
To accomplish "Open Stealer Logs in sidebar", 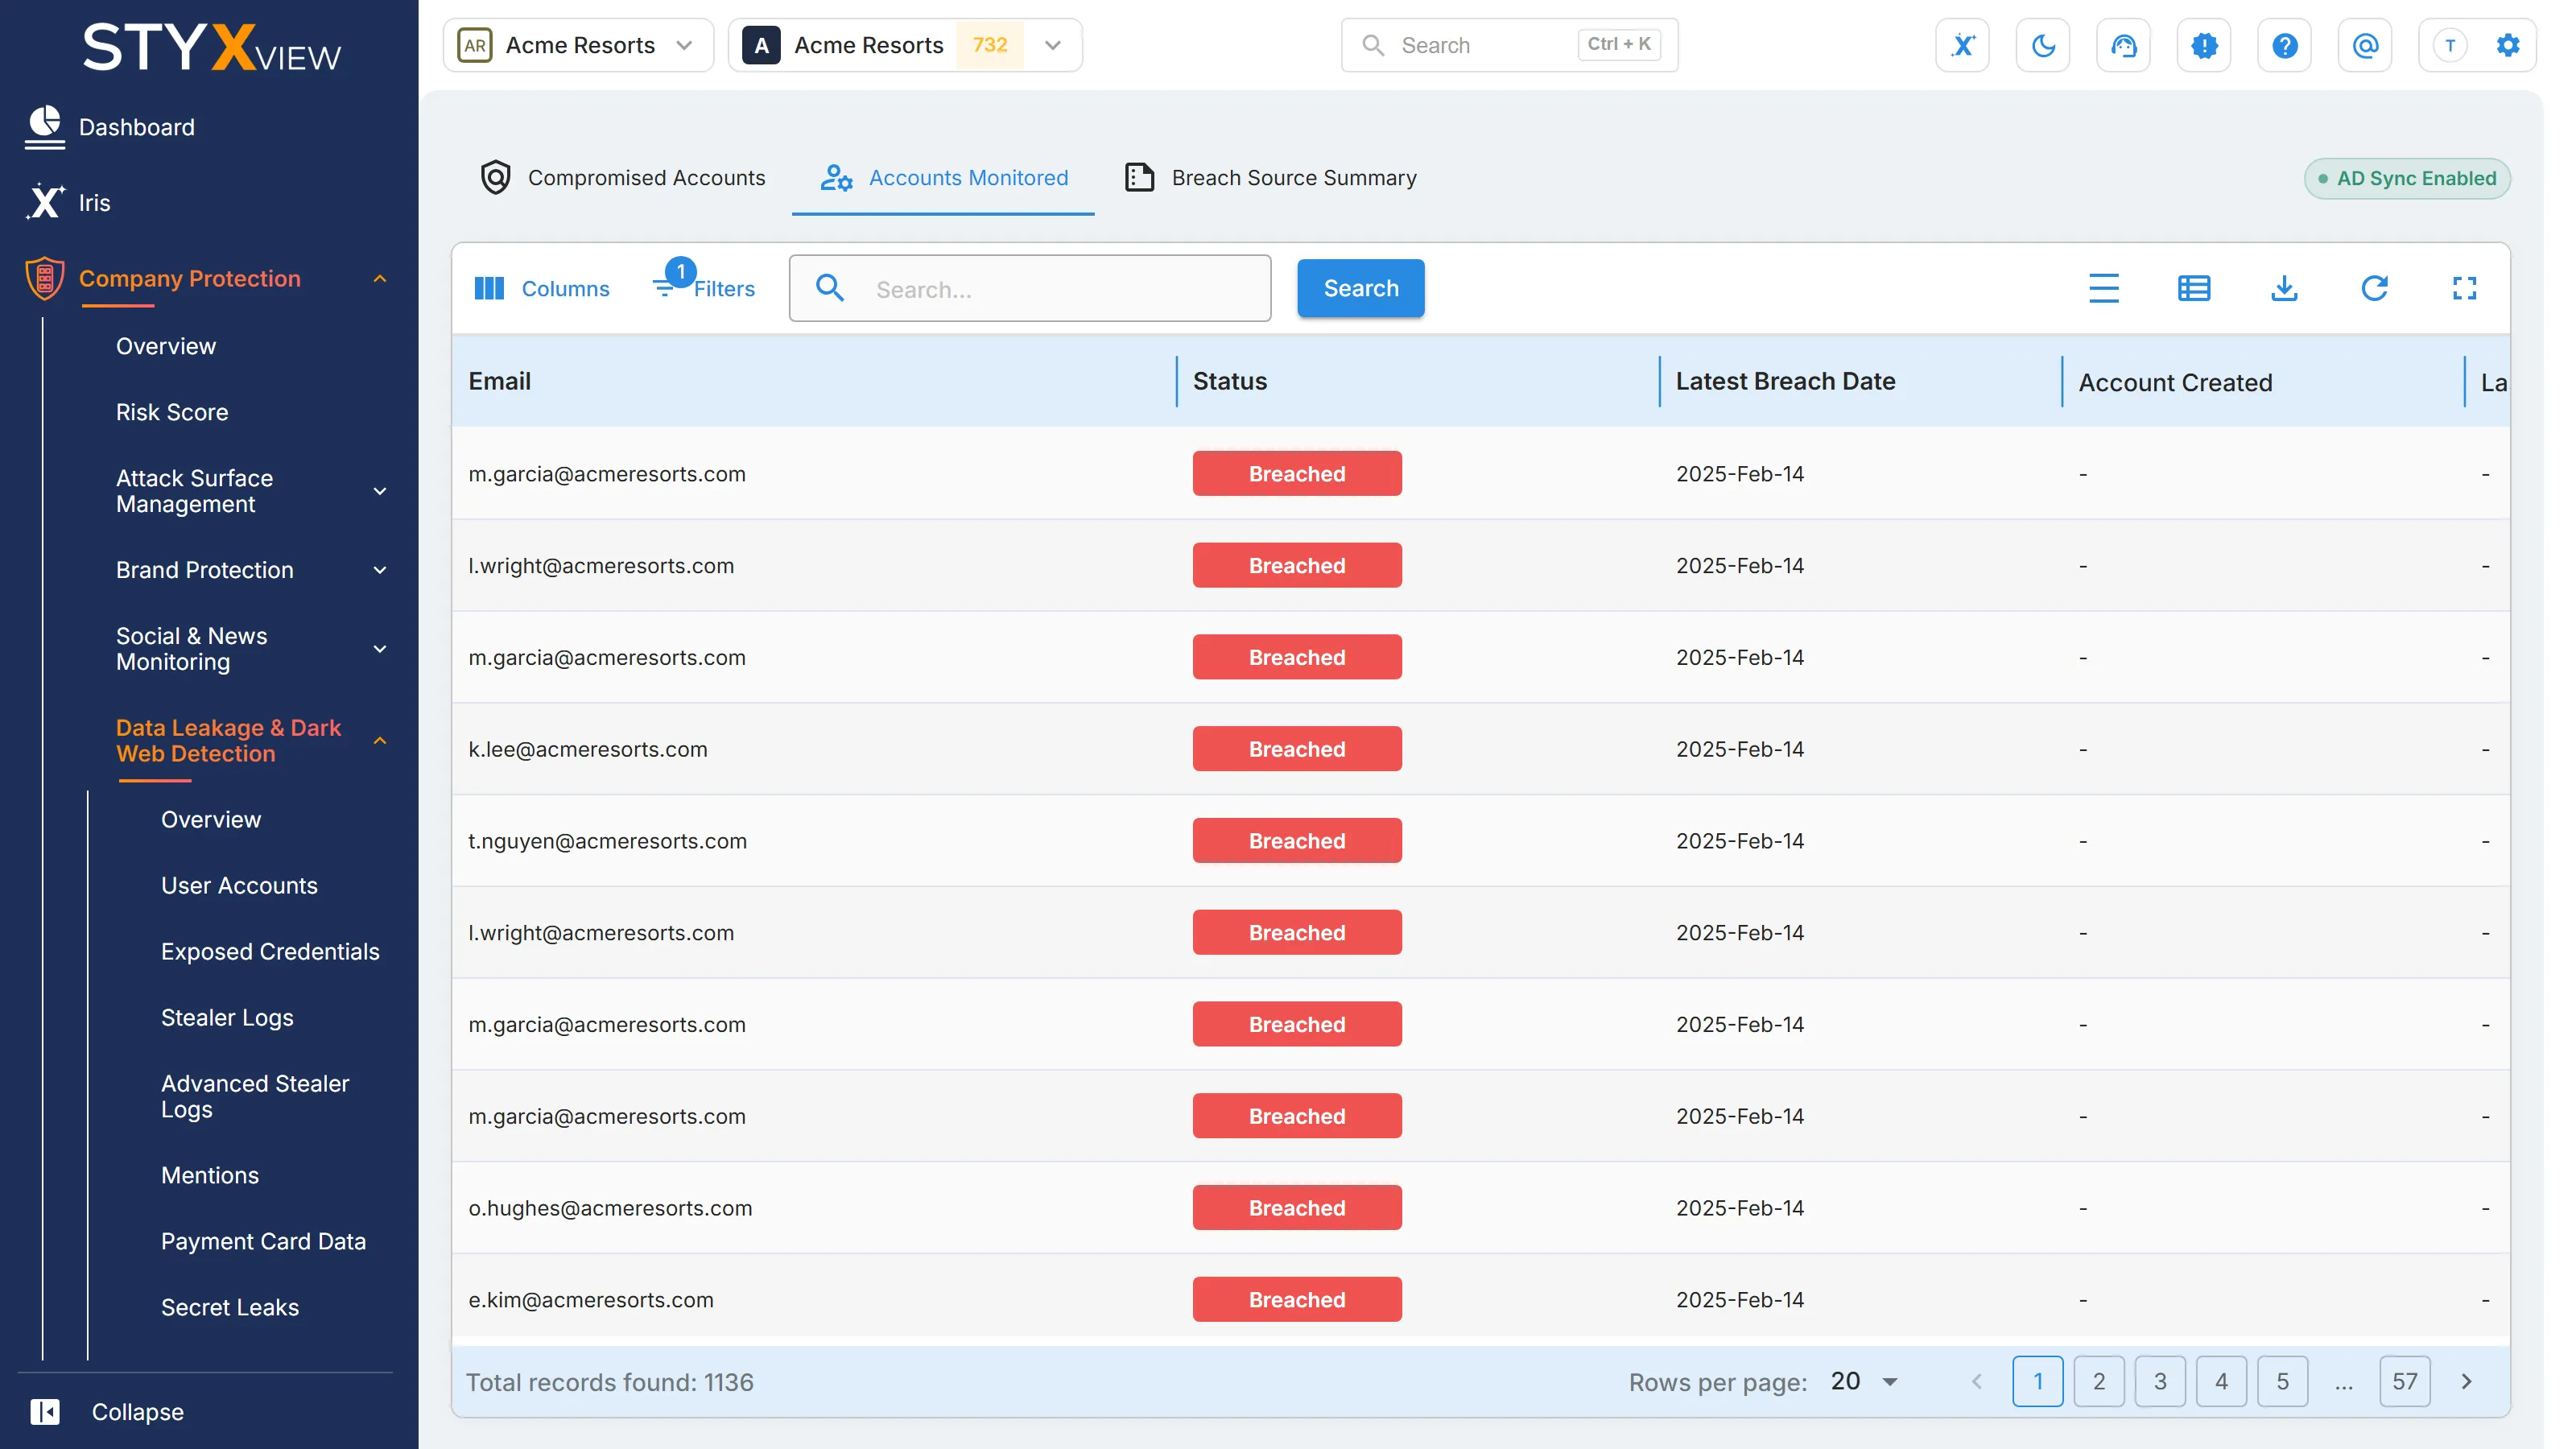I will point(227,1017).
